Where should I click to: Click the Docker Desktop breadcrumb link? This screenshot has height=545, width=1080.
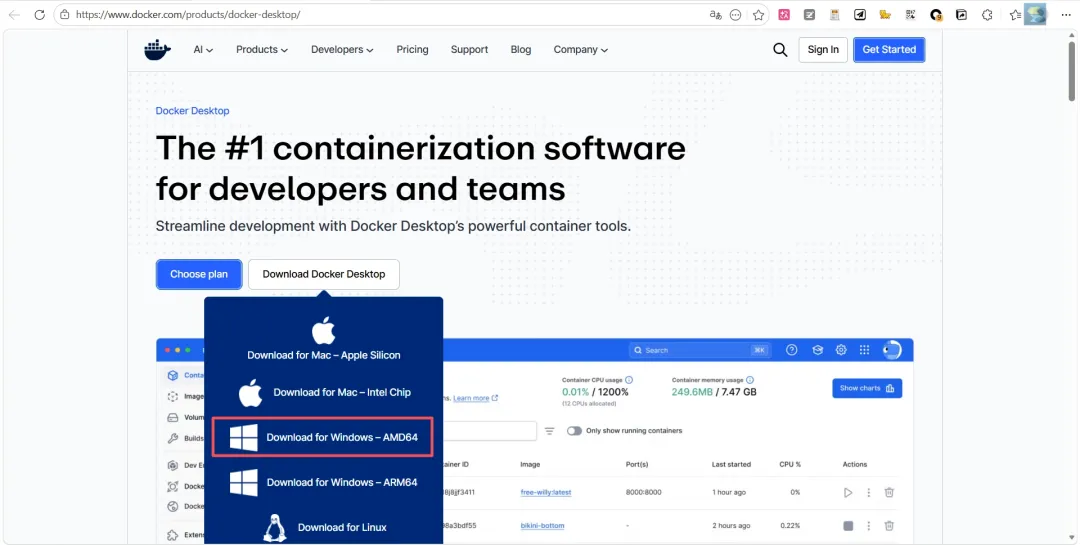coord(192,111)
